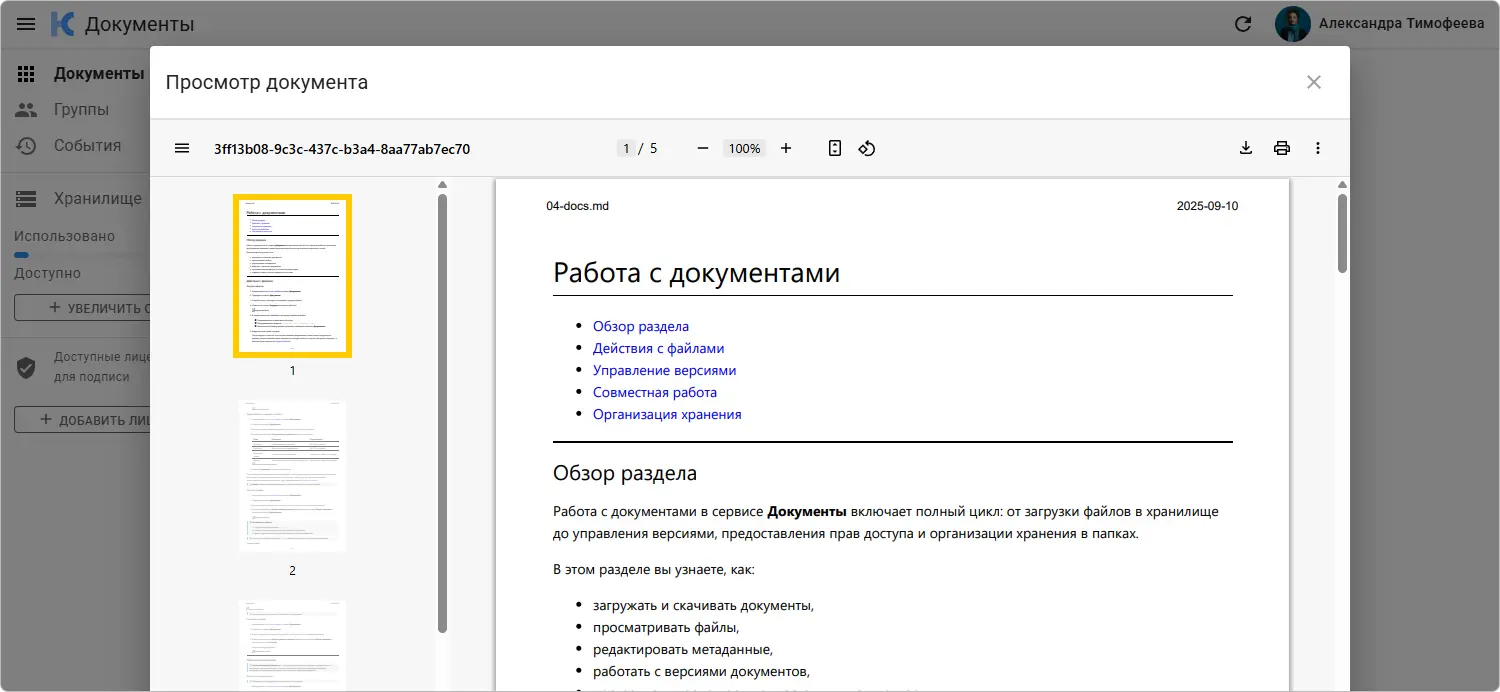
Task: Click the refresh icon in header
Action: point(1243,24)
